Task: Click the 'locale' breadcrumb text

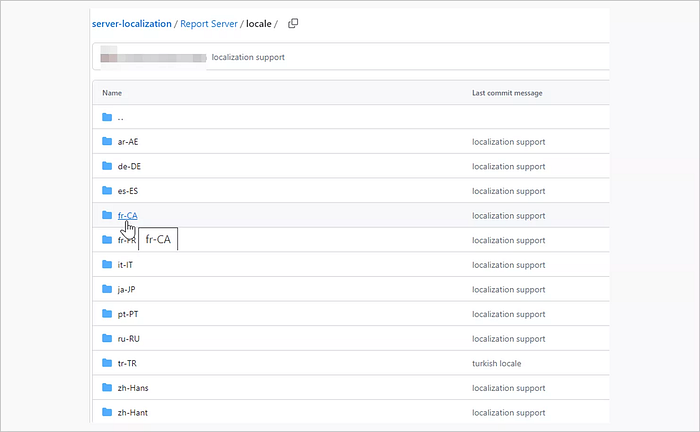Action: click(x=258, y=24)
